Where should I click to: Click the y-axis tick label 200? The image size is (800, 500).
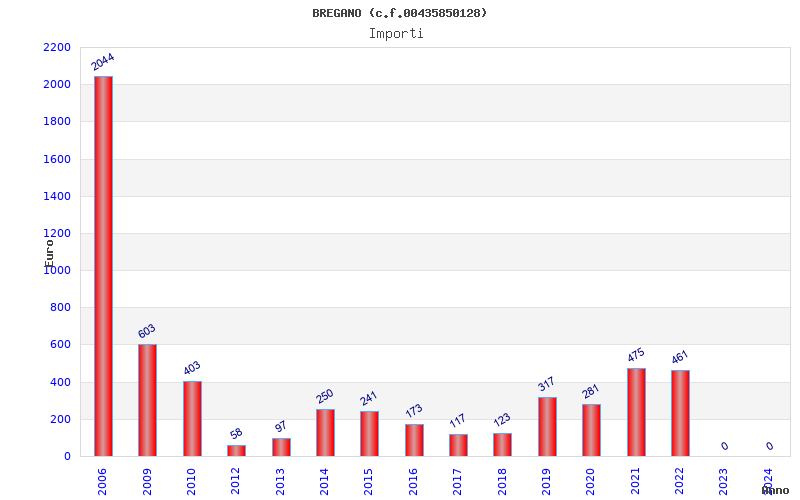pyautogui.click(x=60, y=419)
